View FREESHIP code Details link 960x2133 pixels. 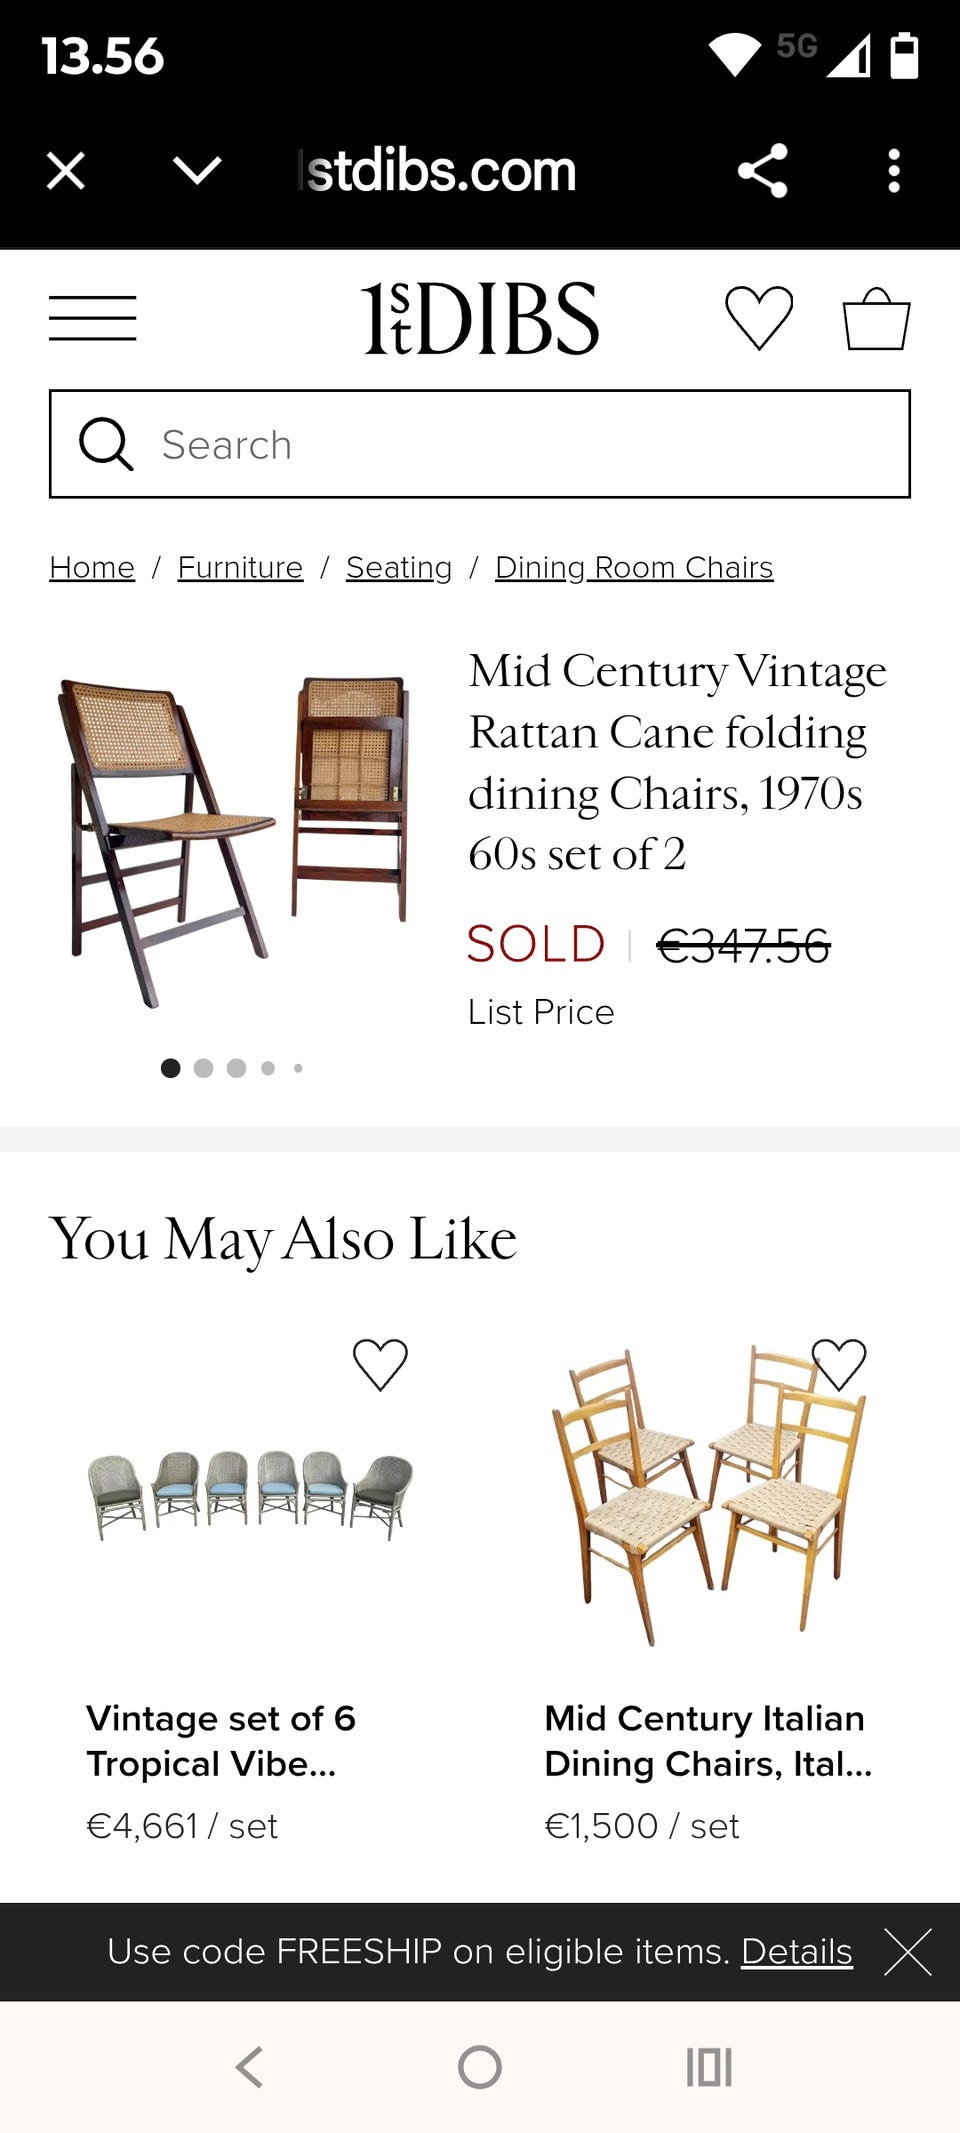click(x=796, y=1952)
